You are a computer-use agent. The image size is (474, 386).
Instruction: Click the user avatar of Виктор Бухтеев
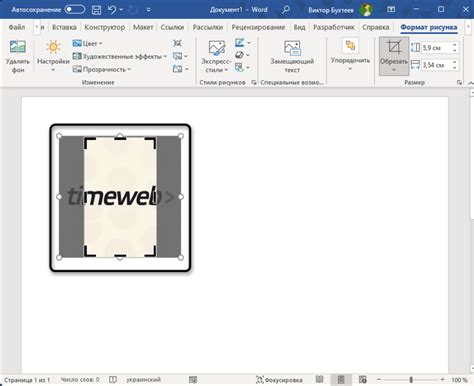coord(366,10)
